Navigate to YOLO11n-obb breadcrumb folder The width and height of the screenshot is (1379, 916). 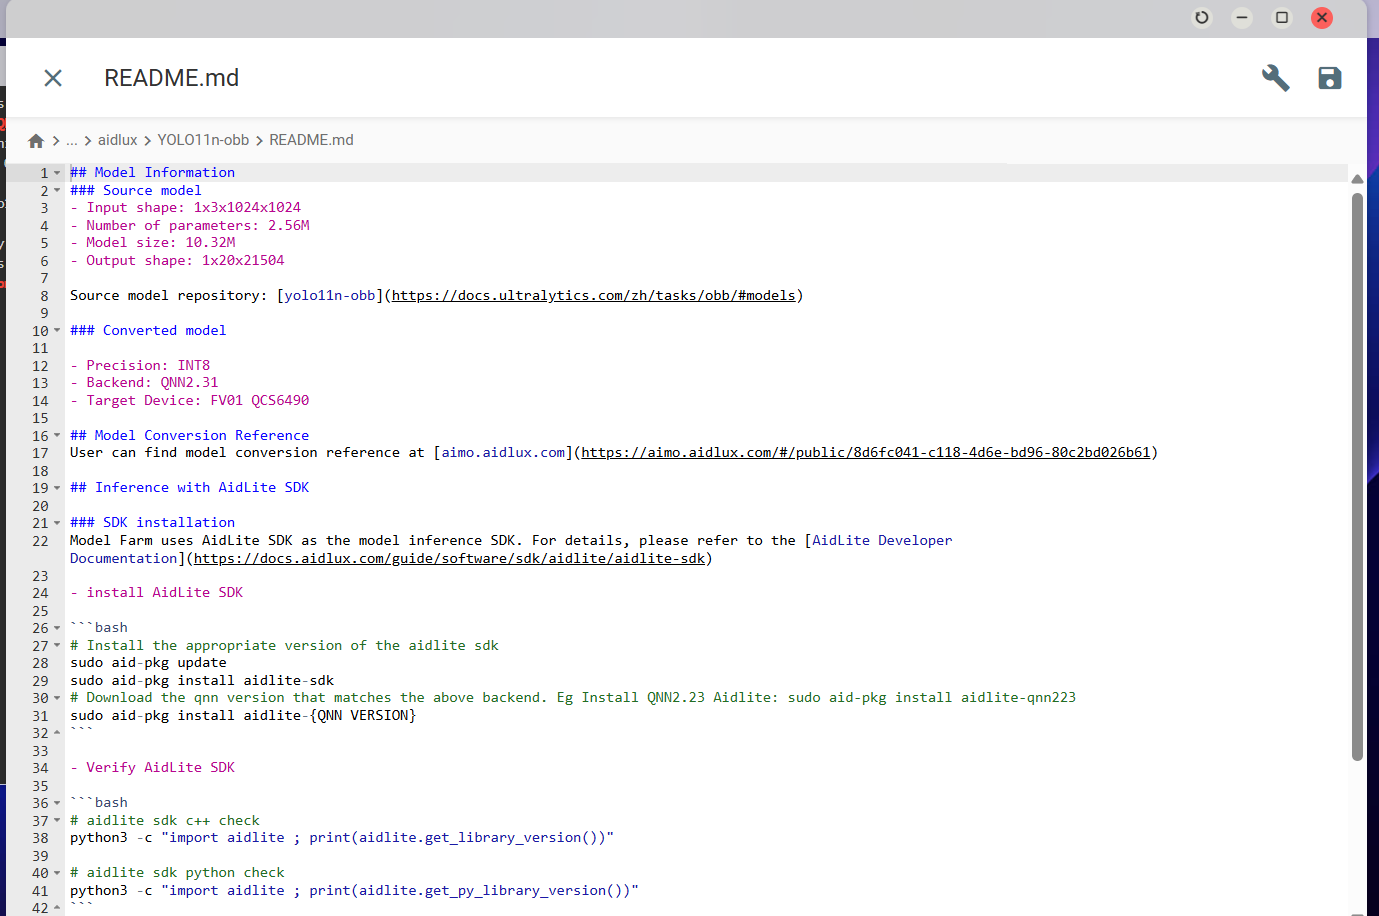coord(203,140)
